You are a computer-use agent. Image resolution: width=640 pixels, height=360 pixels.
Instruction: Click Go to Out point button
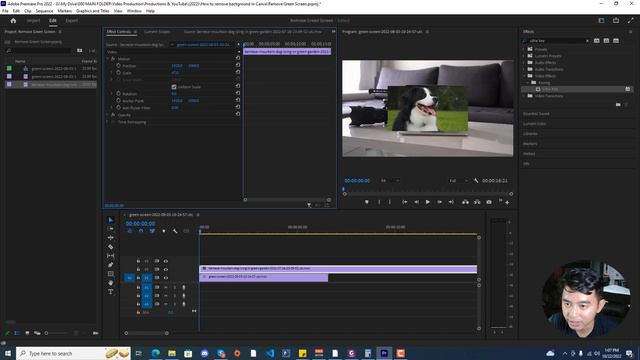click(x=451, y=202)
